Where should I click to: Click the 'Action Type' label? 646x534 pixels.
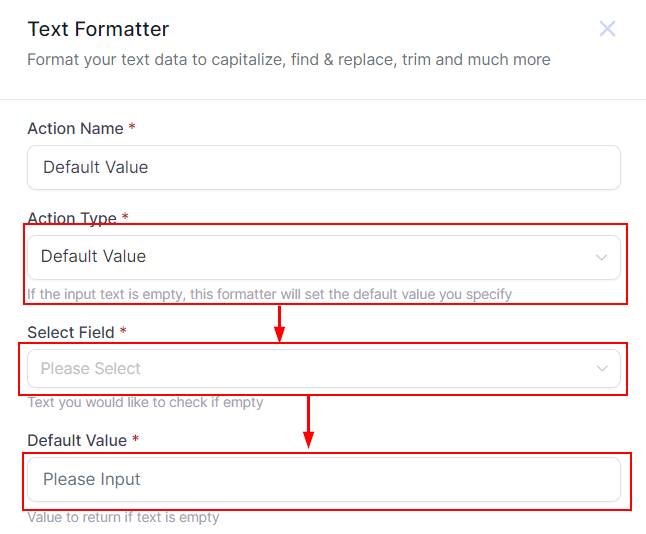[72, 218]
